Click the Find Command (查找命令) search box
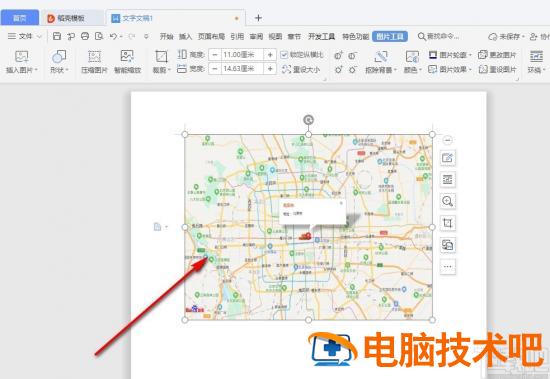This screenshot has width=550, height=379. (438, 36)
